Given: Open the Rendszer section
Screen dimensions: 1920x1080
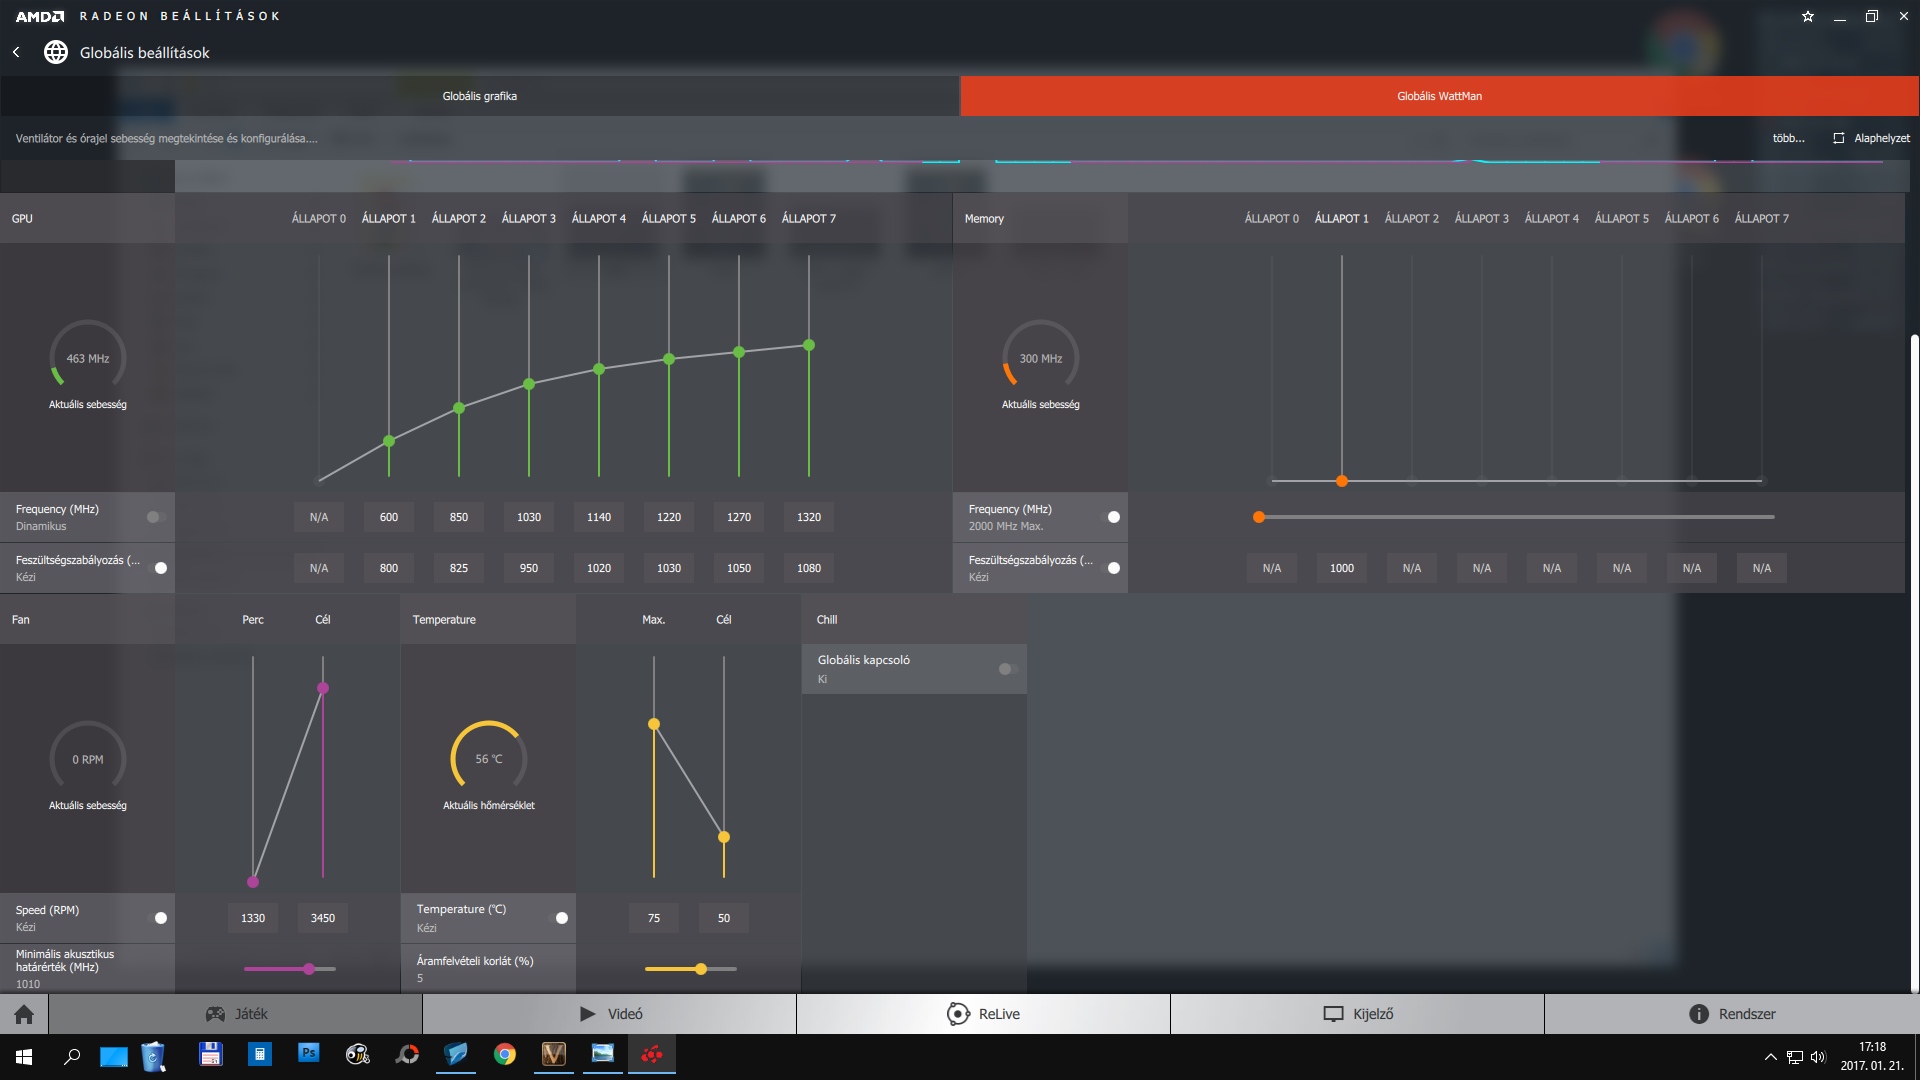Looking at the screenshot, I should click(x=1732, y=1014).
